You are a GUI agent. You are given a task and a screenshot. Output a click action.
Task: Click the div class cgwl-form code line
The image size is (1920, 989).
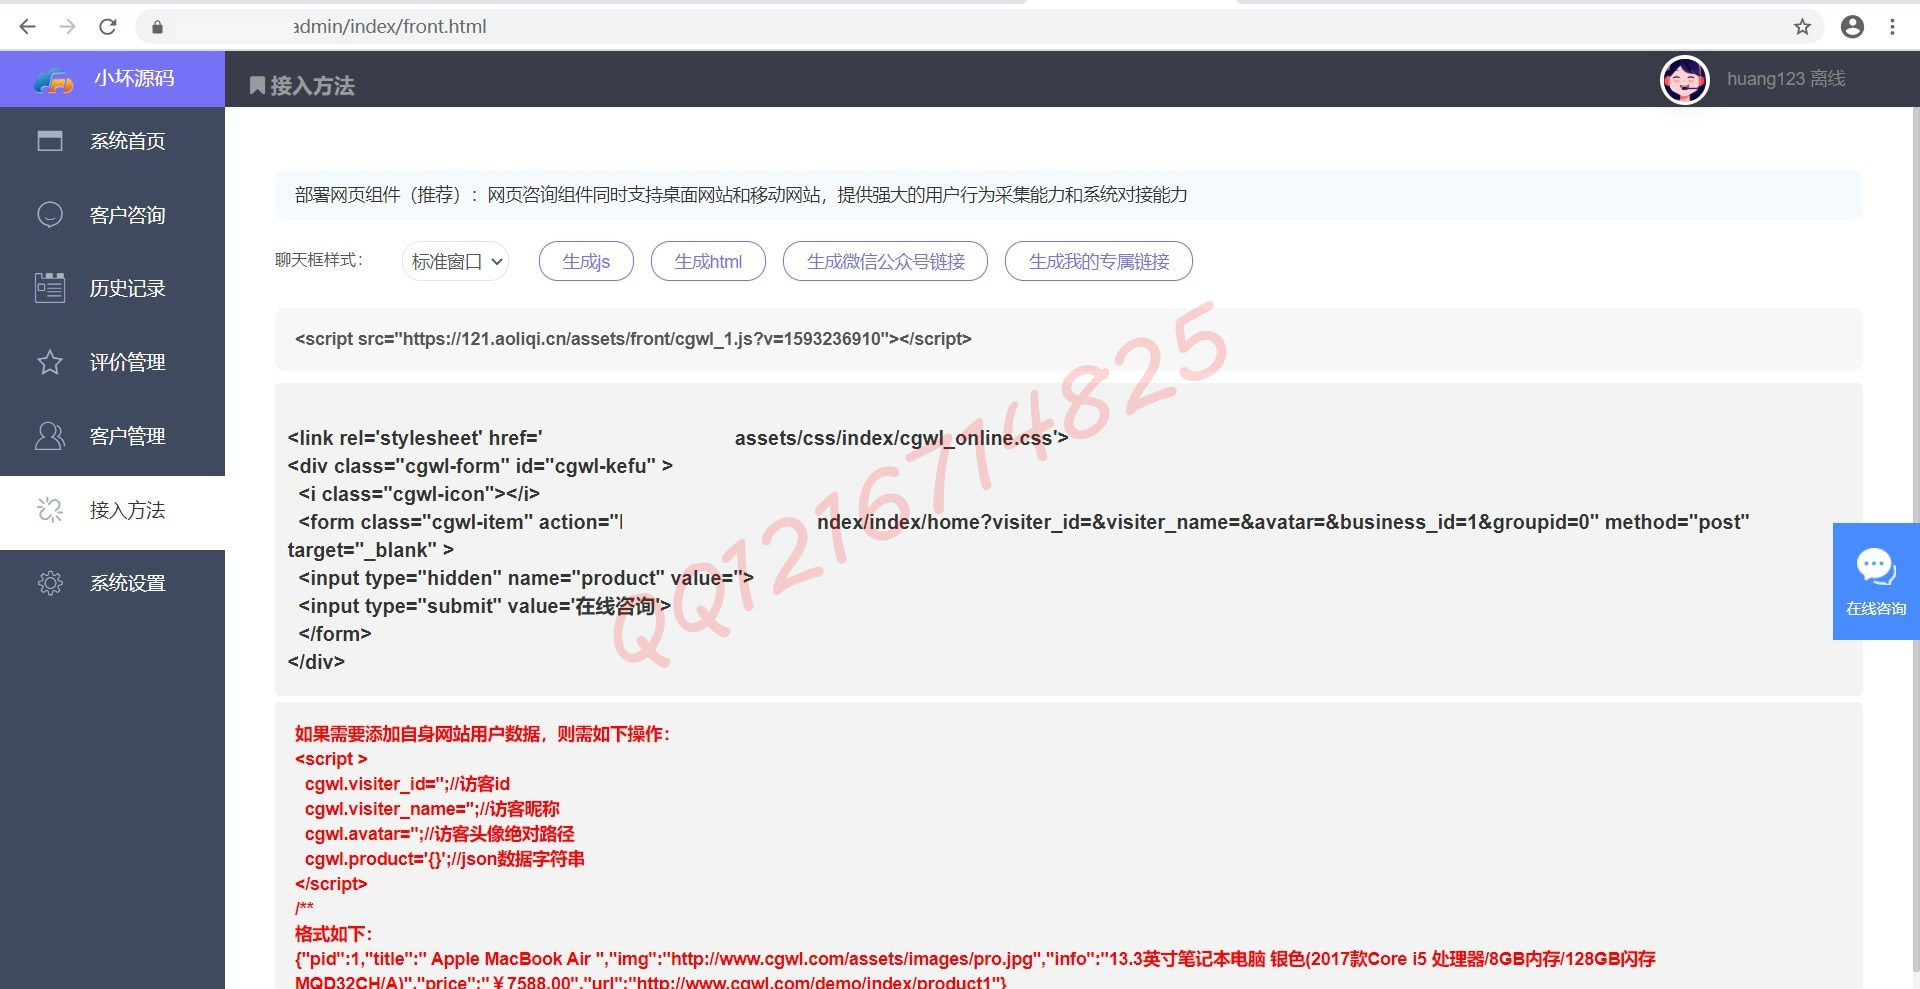click(x=480, y=466)
